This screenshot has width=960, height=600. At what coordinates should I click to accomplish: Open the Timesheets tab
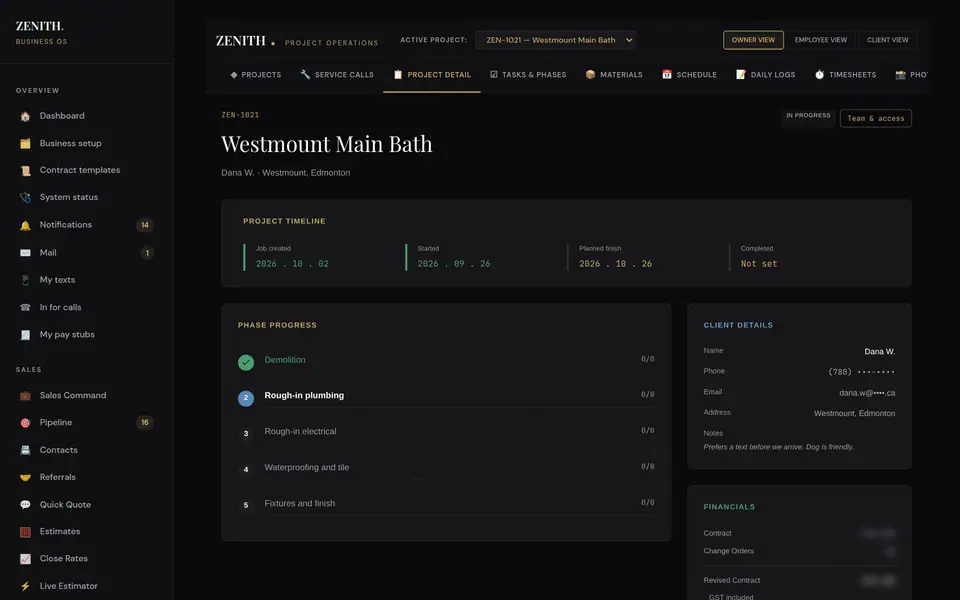tap(846, 75)
